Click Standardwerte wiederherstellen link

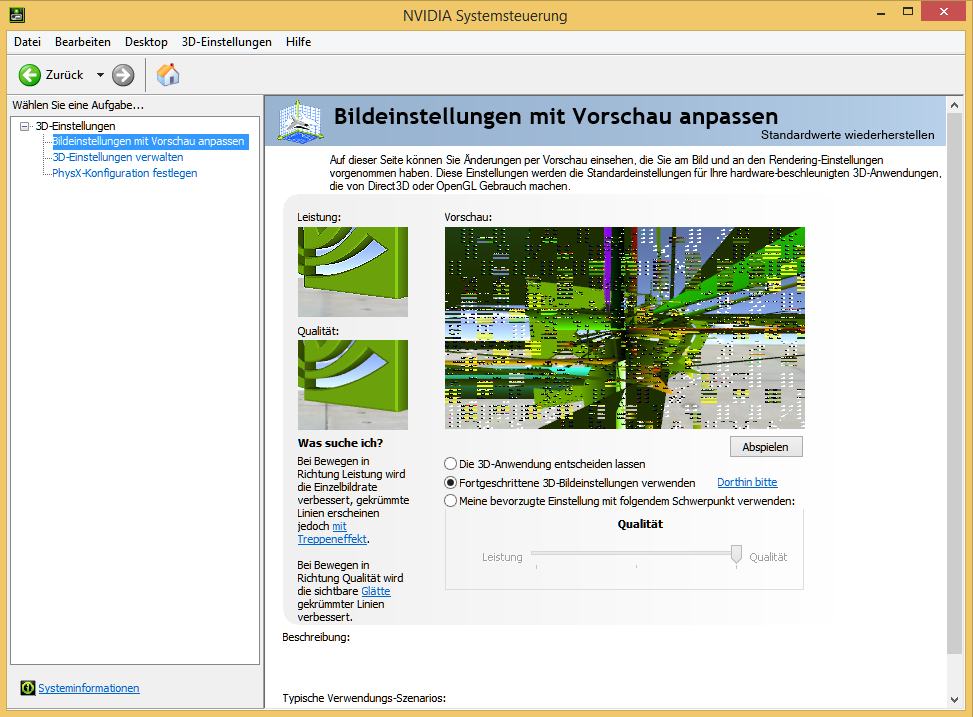coord(848,135)
